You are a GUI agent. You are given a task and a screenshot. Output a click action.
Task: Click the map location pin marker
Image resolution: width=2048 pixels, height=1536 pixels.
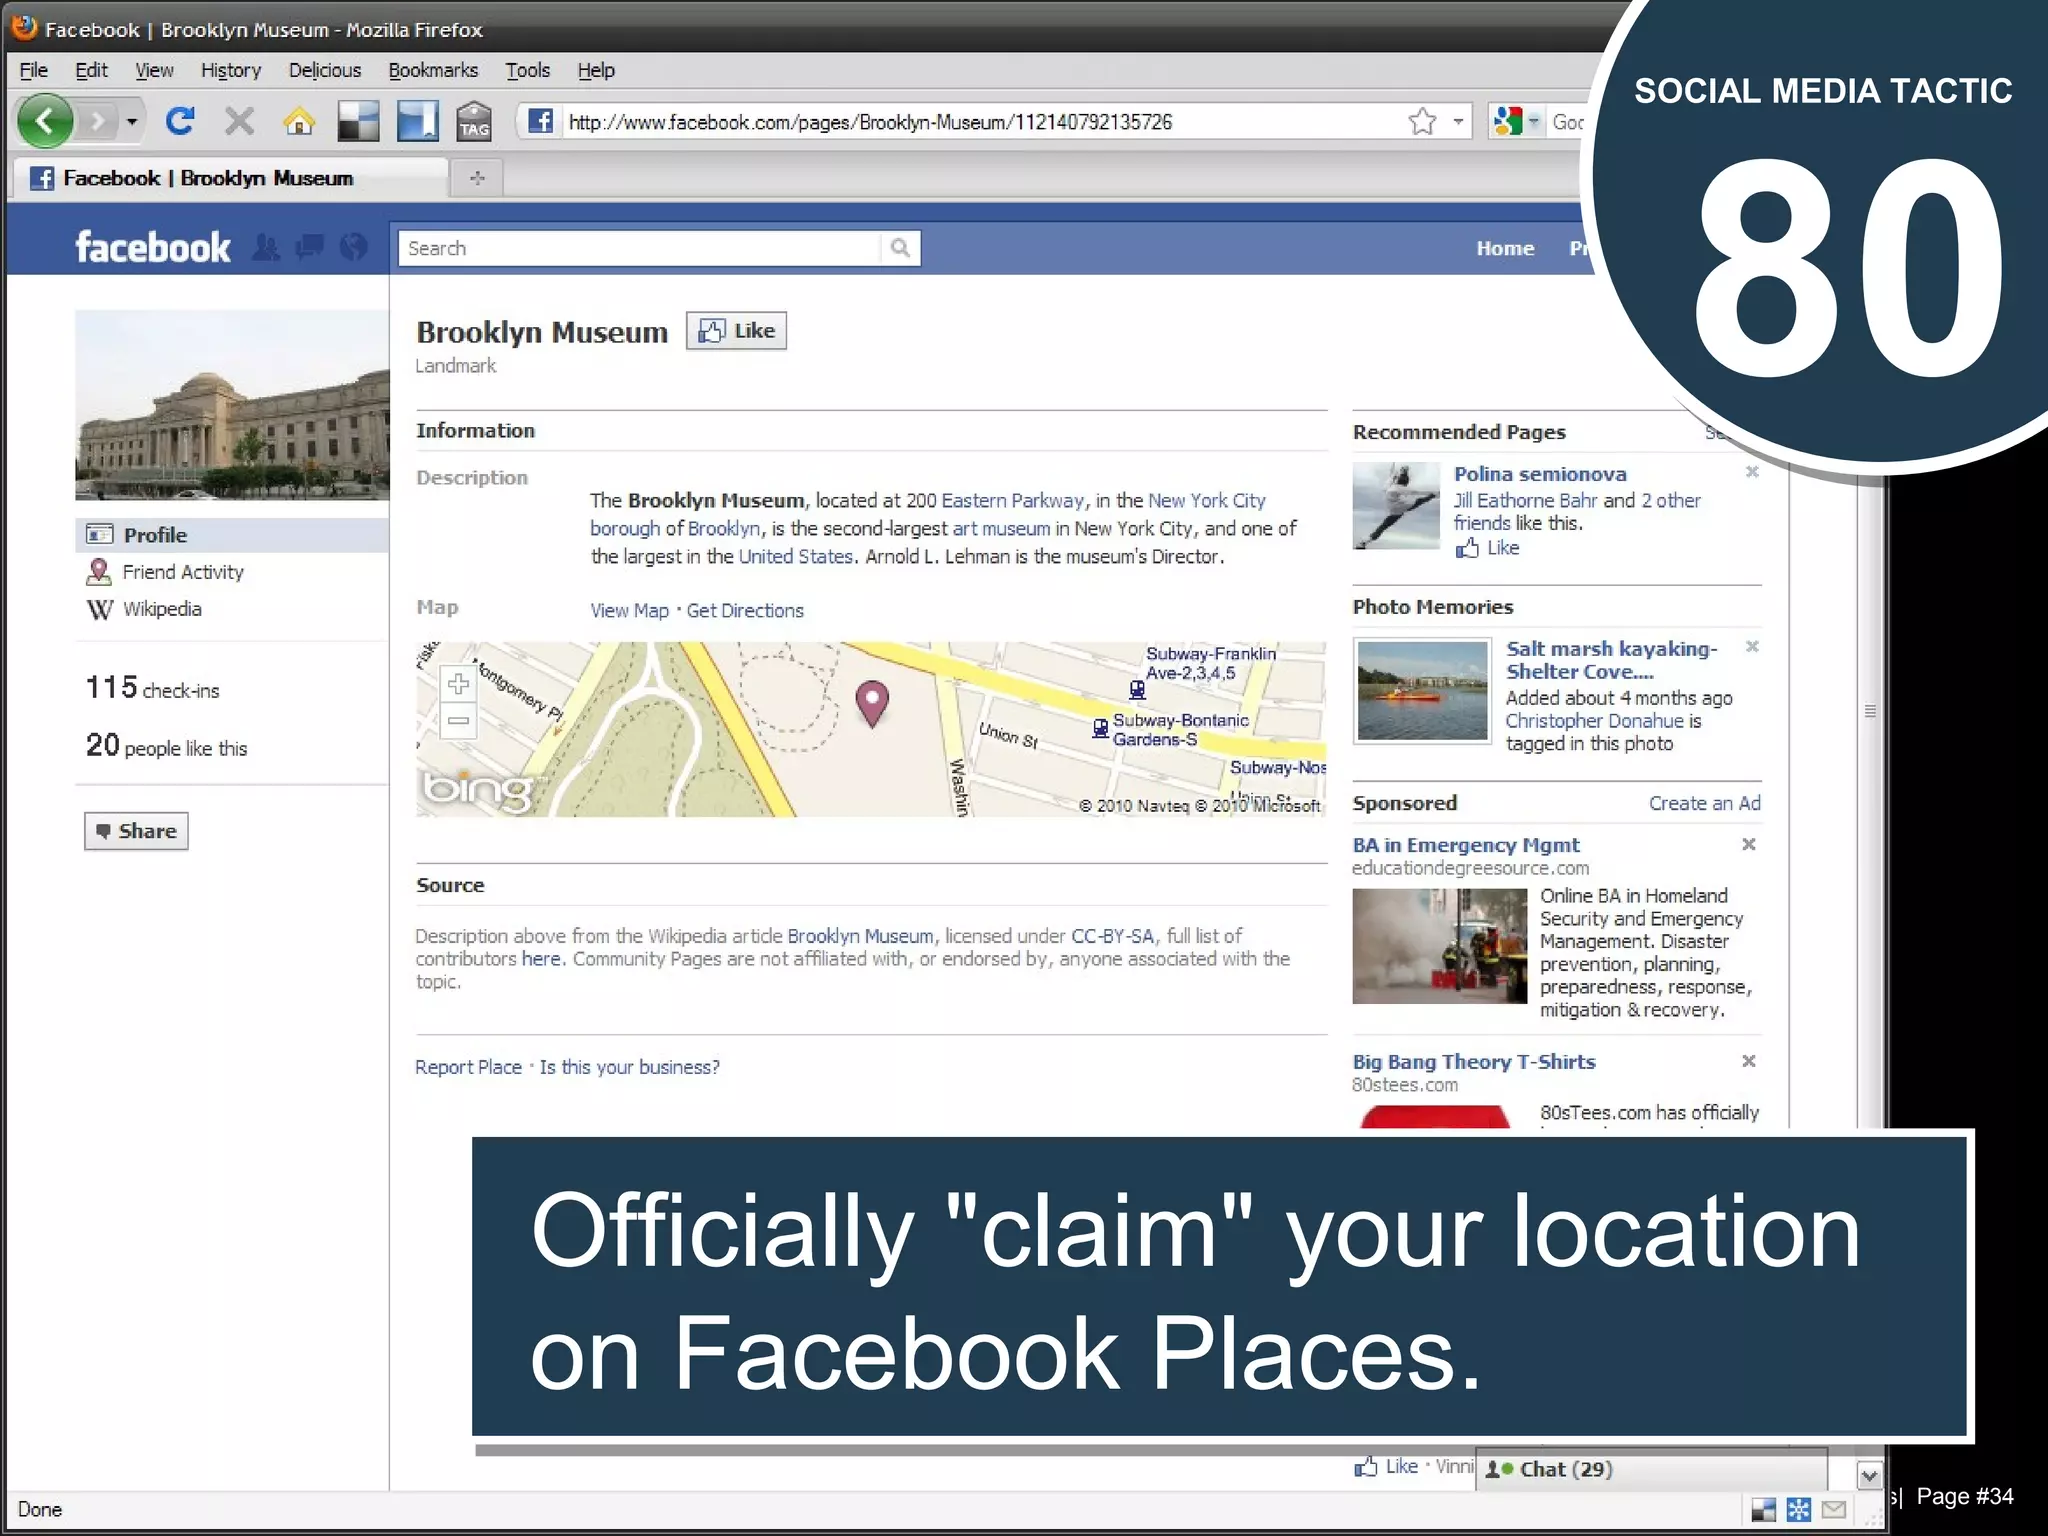pos(872,704)
